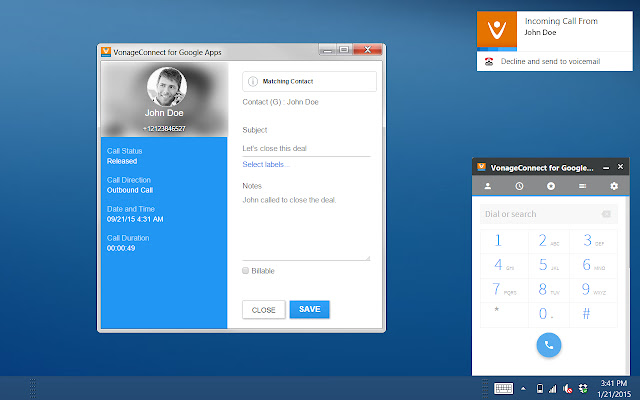Click inside the Notes text area
The image size is (640, 400).
[x=306, y=227]
